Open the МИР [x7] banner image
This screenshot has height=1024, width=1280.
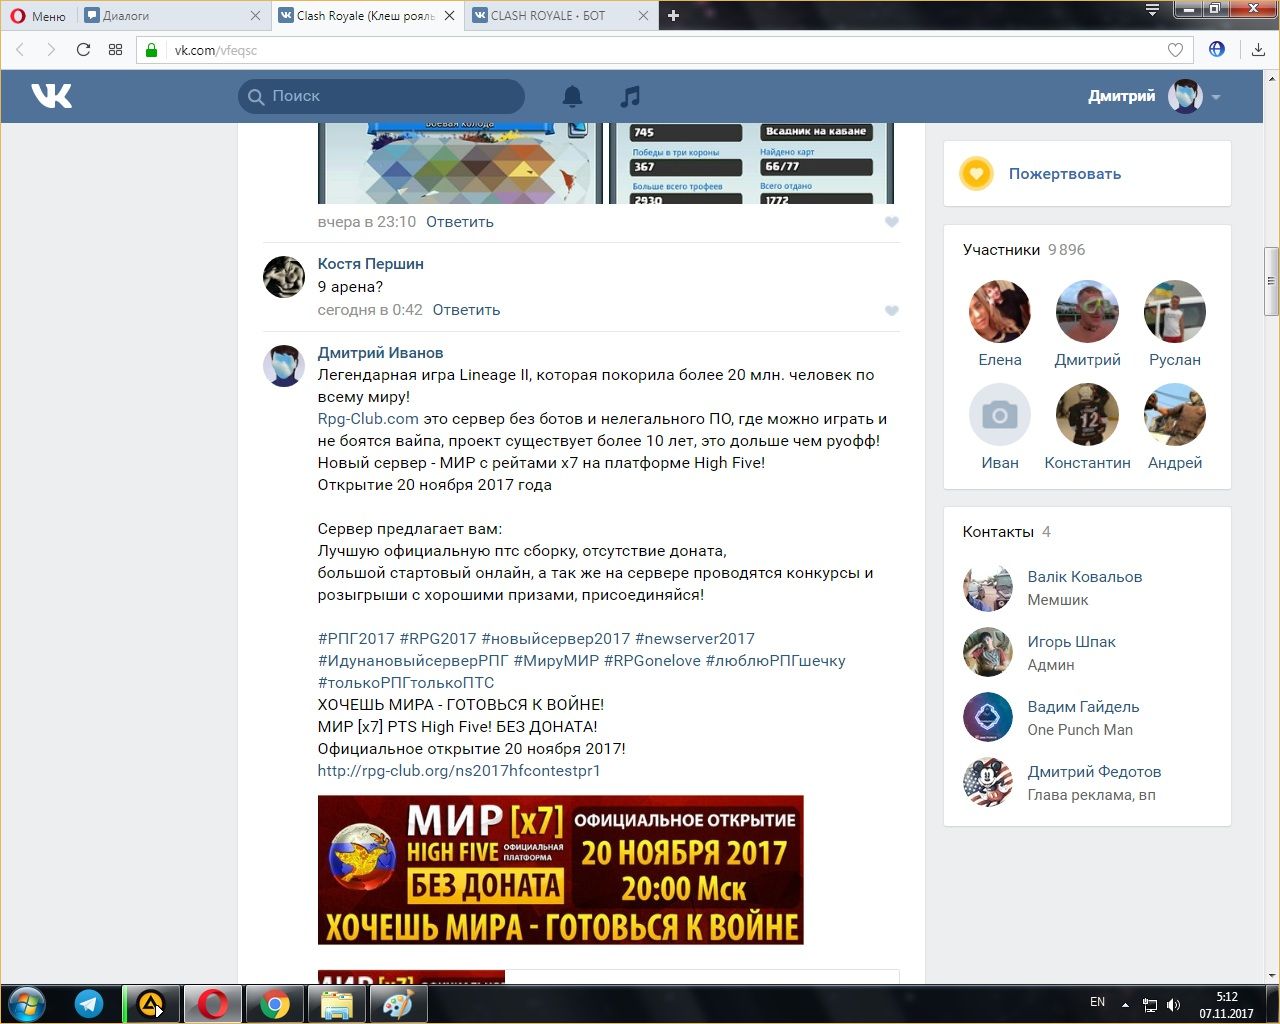tap(560, 870)
